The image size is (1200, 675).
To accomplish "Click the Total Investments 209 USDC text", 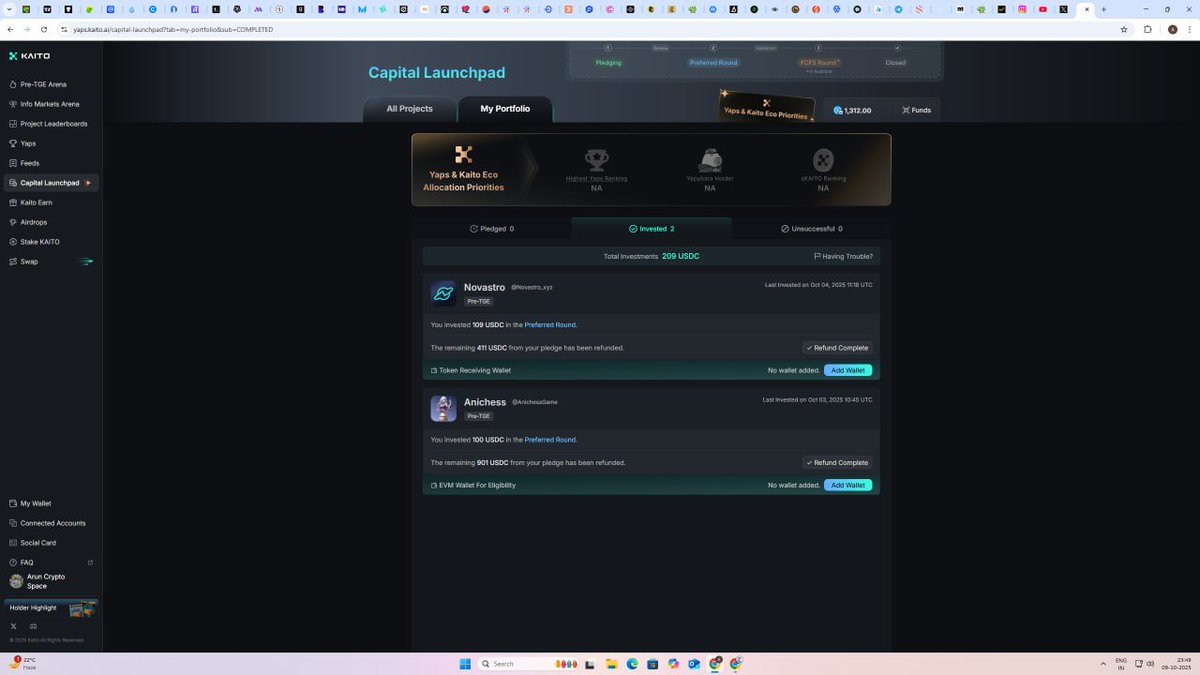I will pyautogui.click(x=651, y=256).
